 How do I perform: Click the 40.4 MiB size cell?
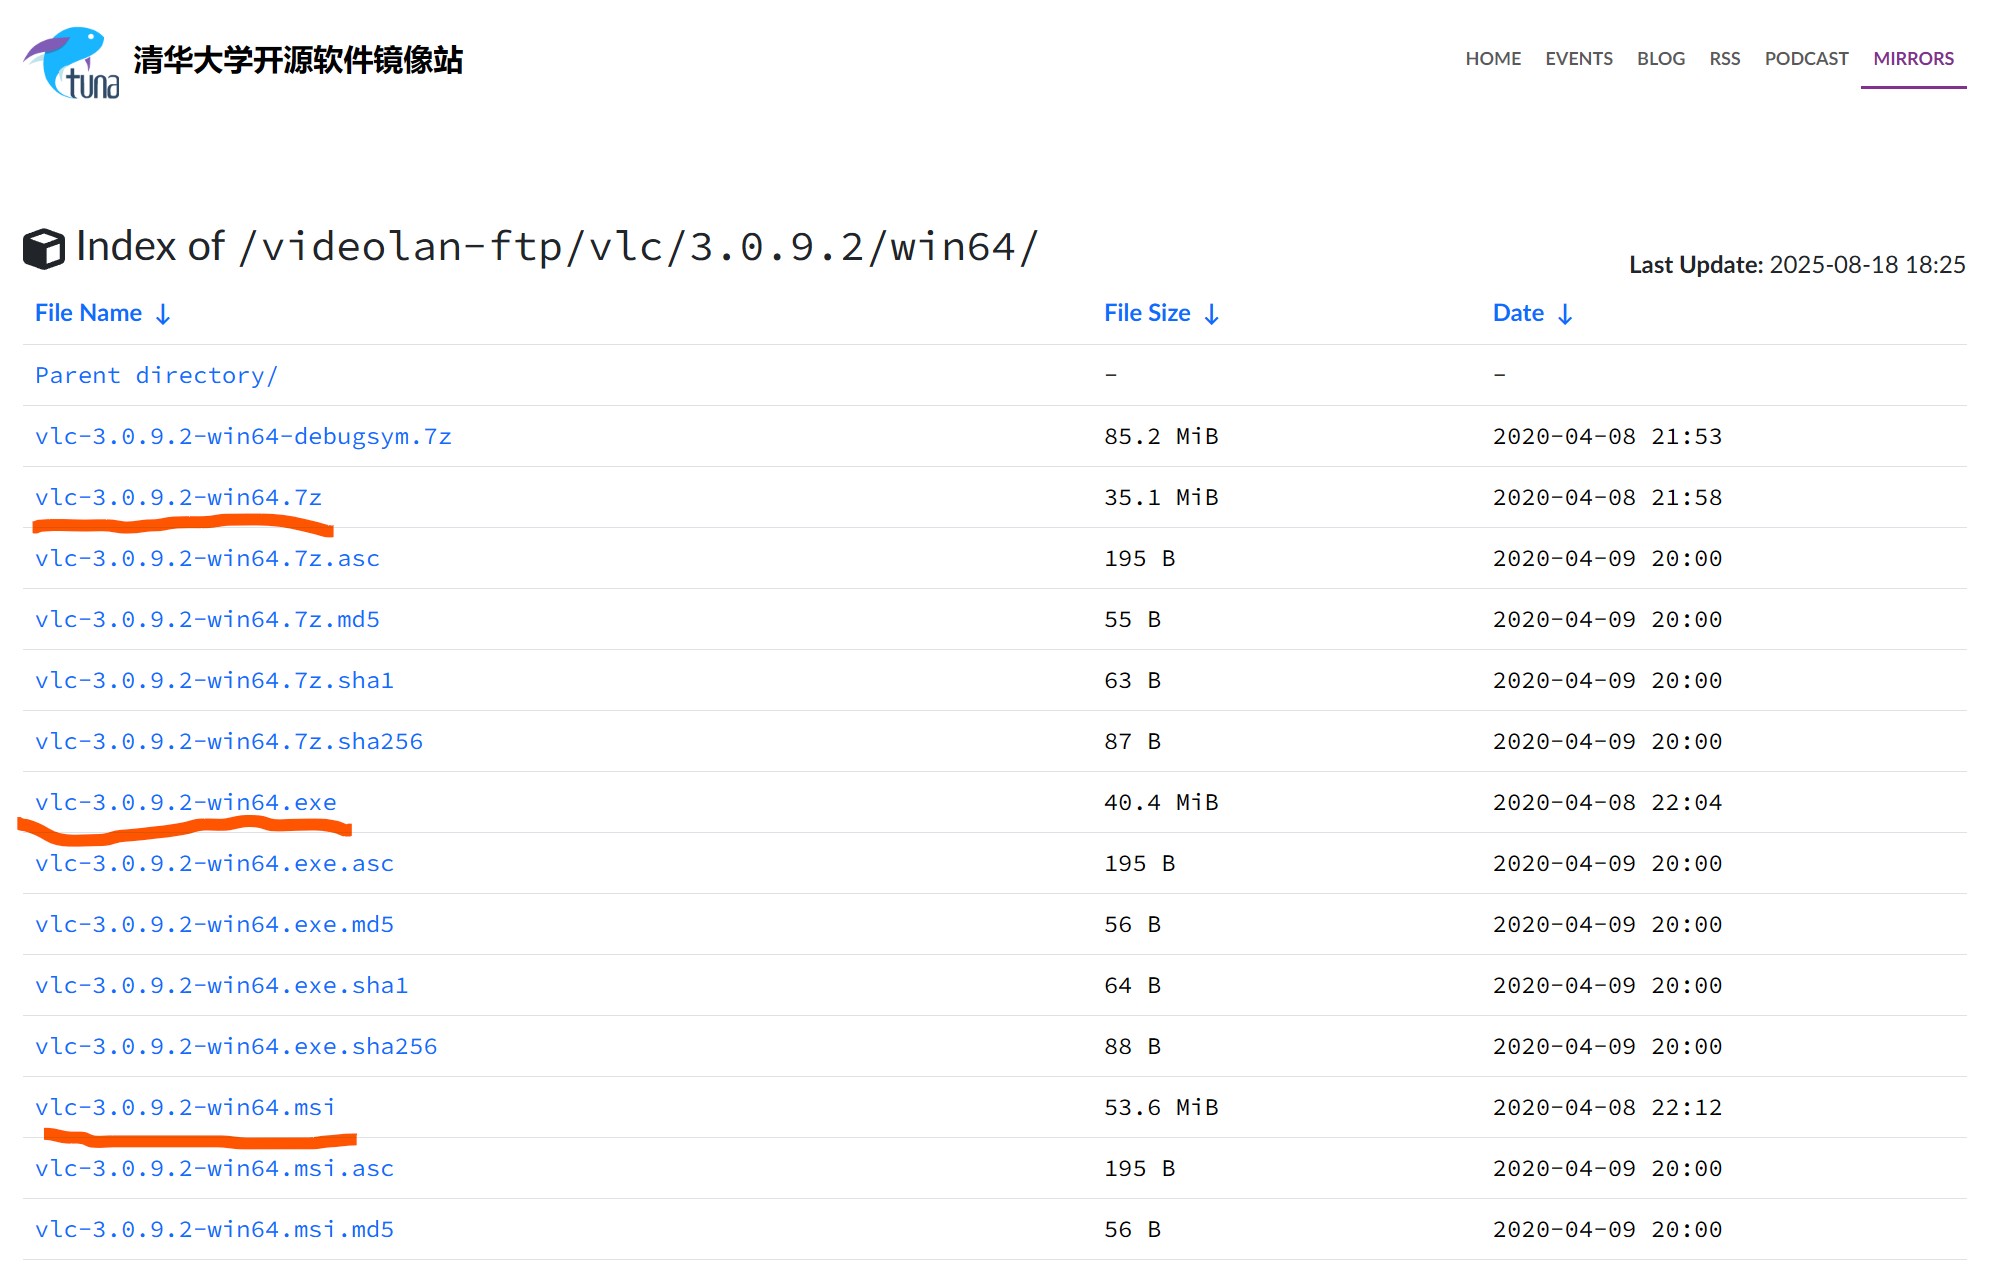(1161, 802)
